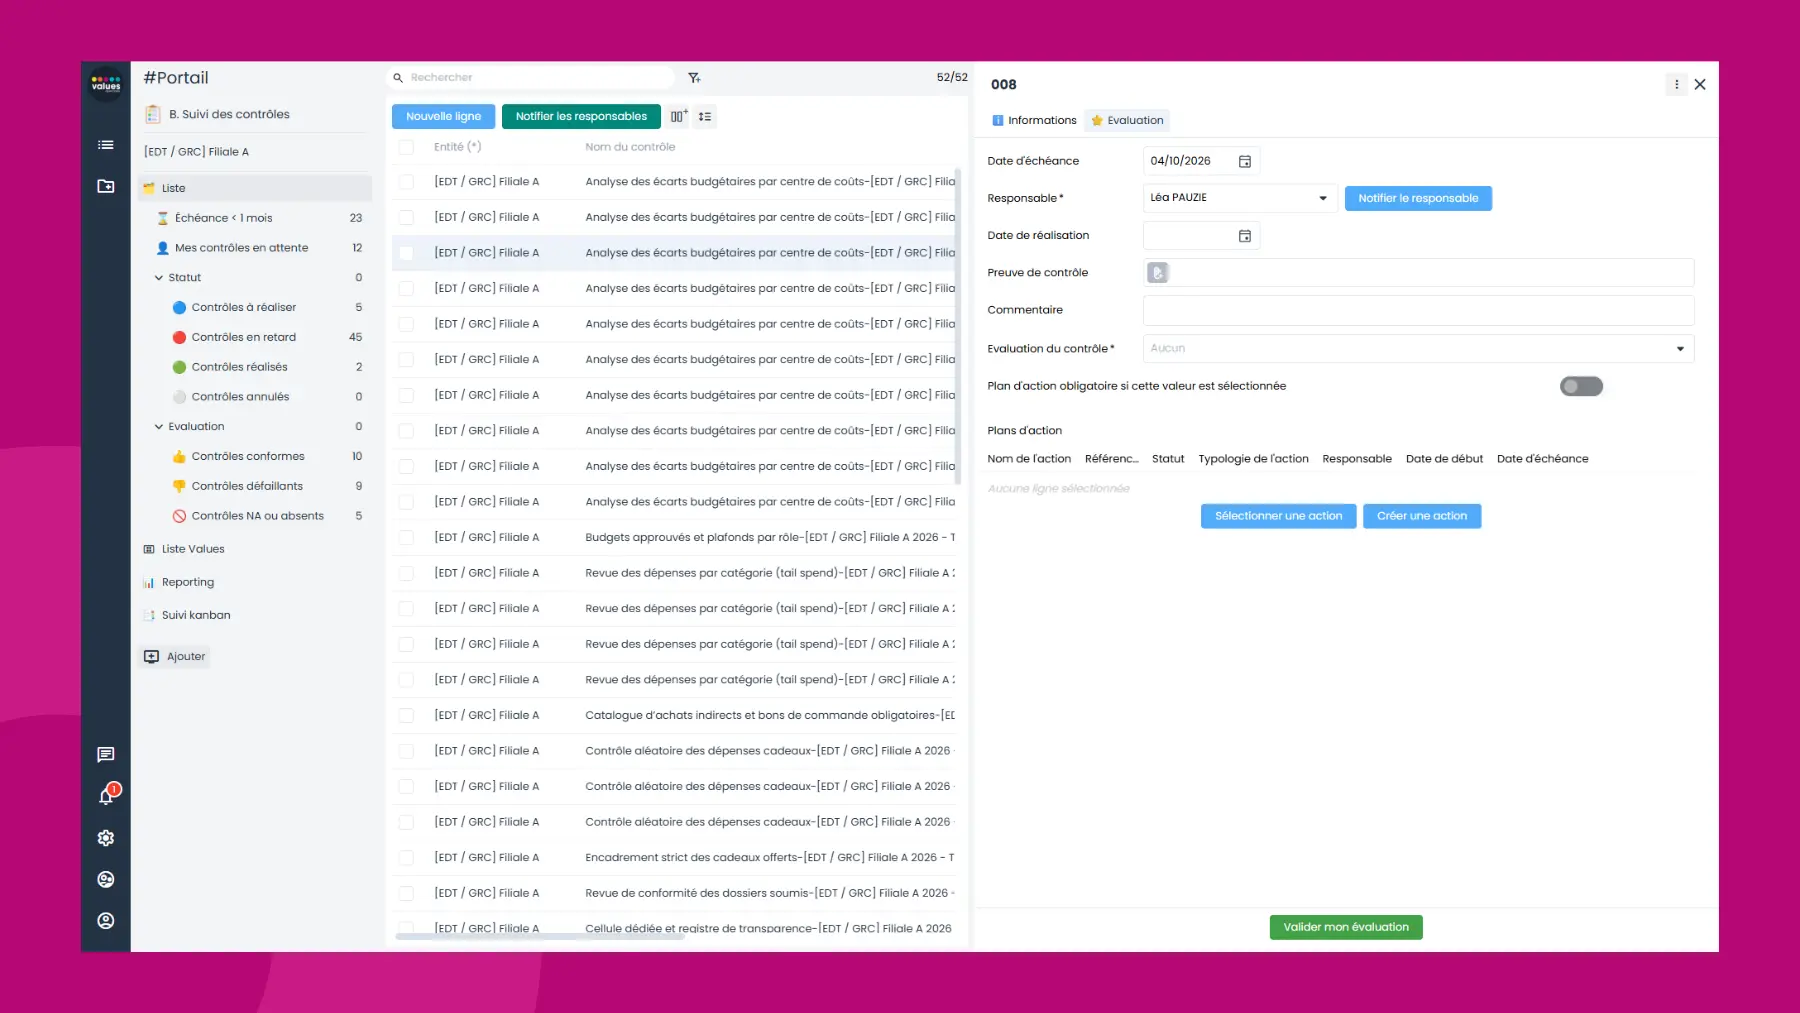Open the Evaluation du contrôle dropdown
Screen dimensions: 1800x1013
pyautogui.click(x=1680, y=348)
